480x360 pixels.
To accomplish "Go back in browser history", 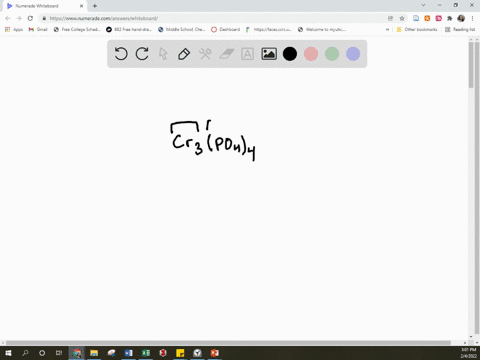I will pos(8,18).
